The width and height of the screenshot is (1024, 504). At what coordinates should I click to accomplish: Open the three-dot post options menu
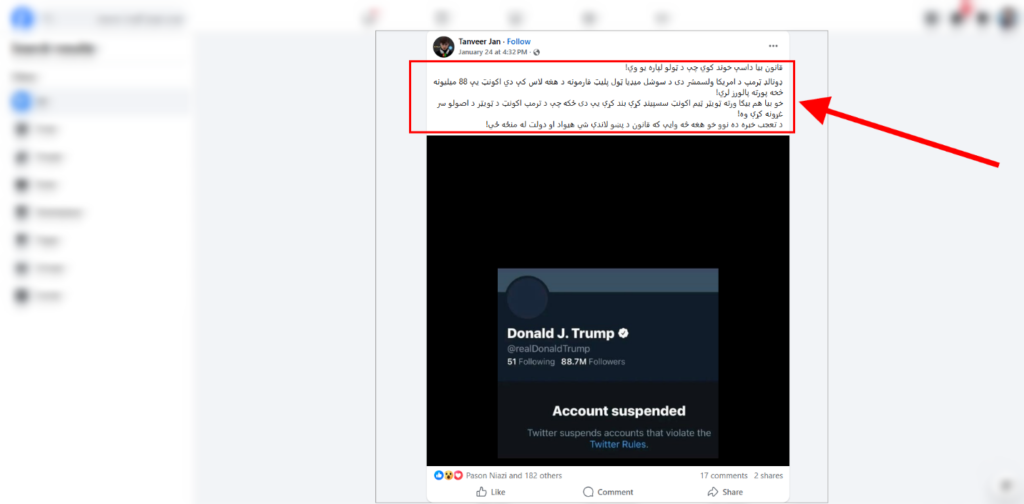tap(773, 46)
